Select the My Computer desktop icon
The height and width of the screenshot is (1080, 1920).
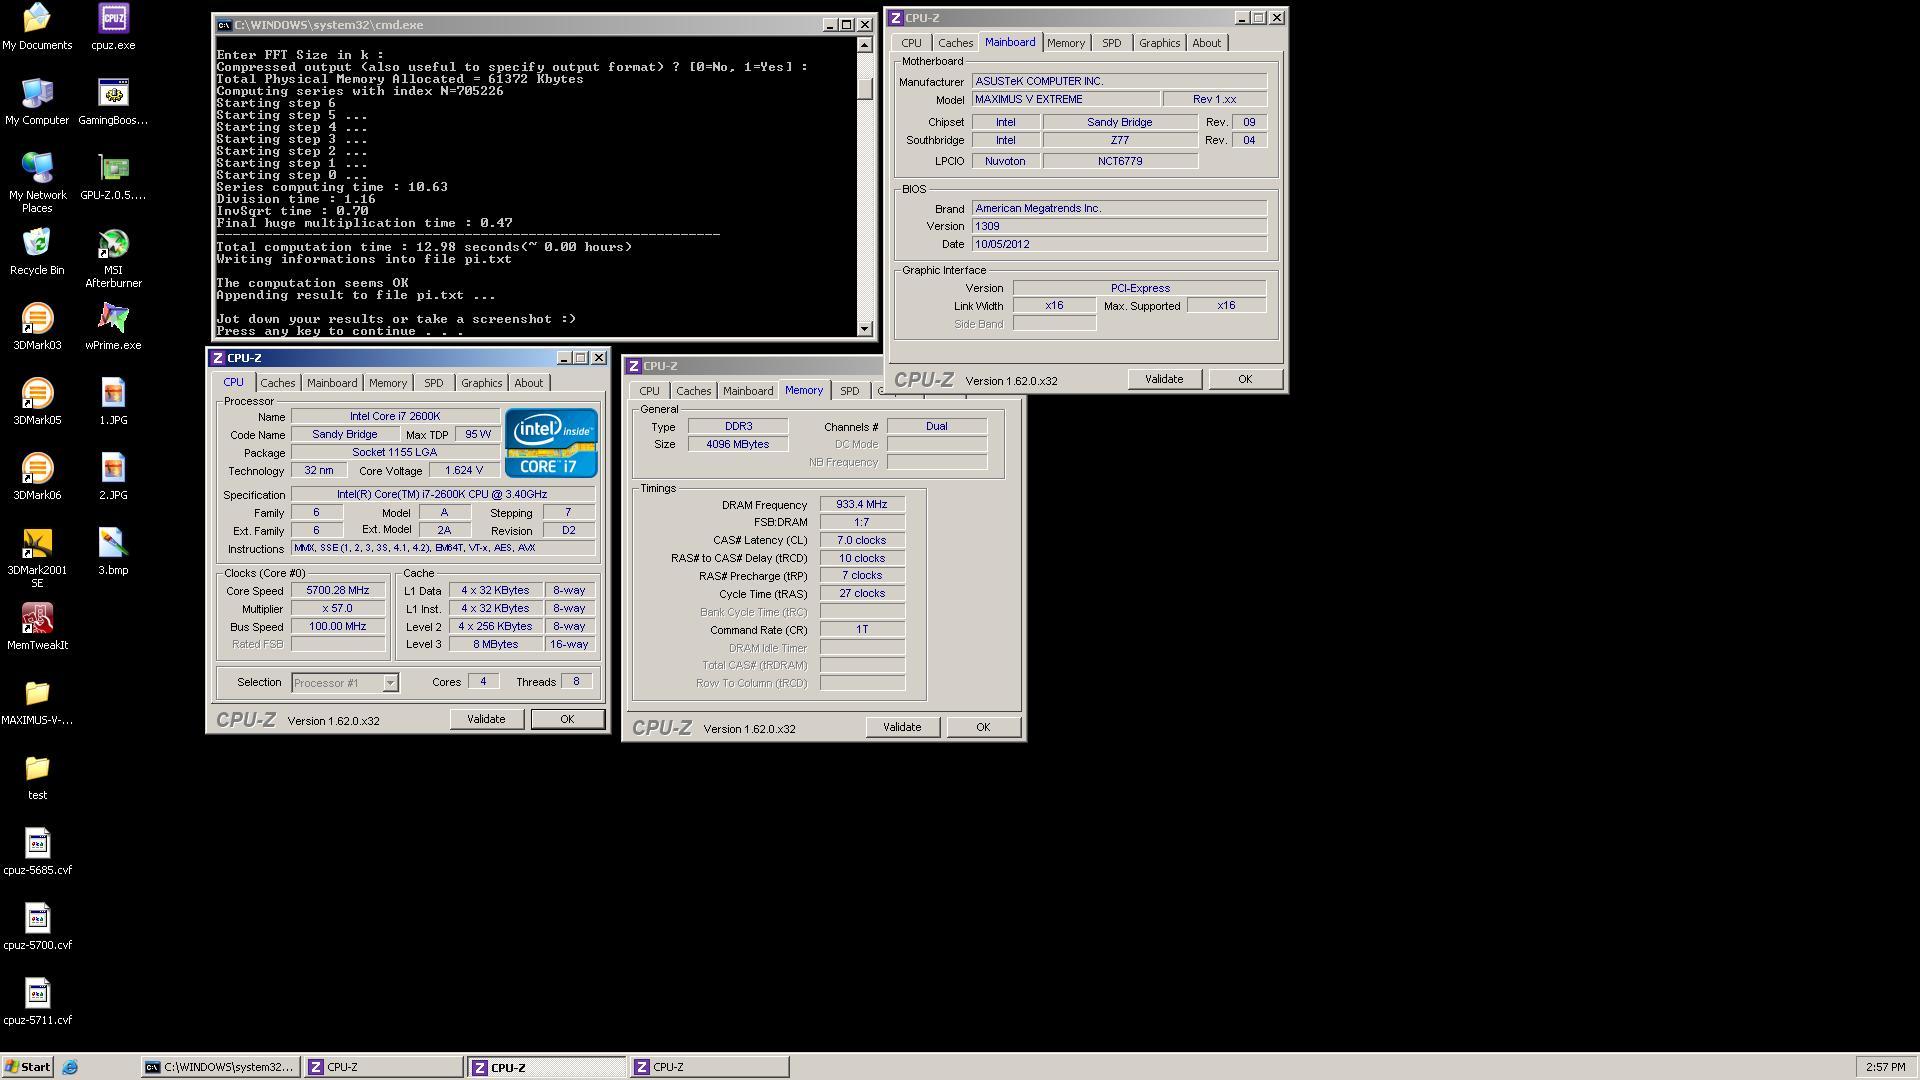tap(37, 102)
